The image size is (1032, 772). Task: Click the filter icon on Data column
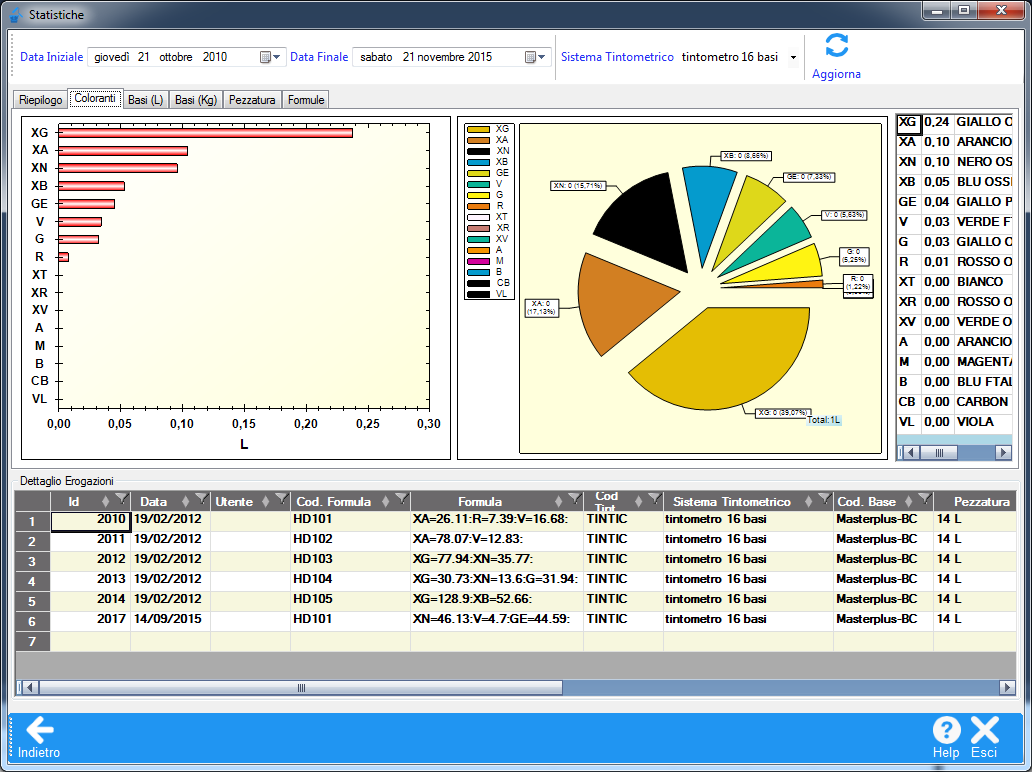[x=201, y=499]
